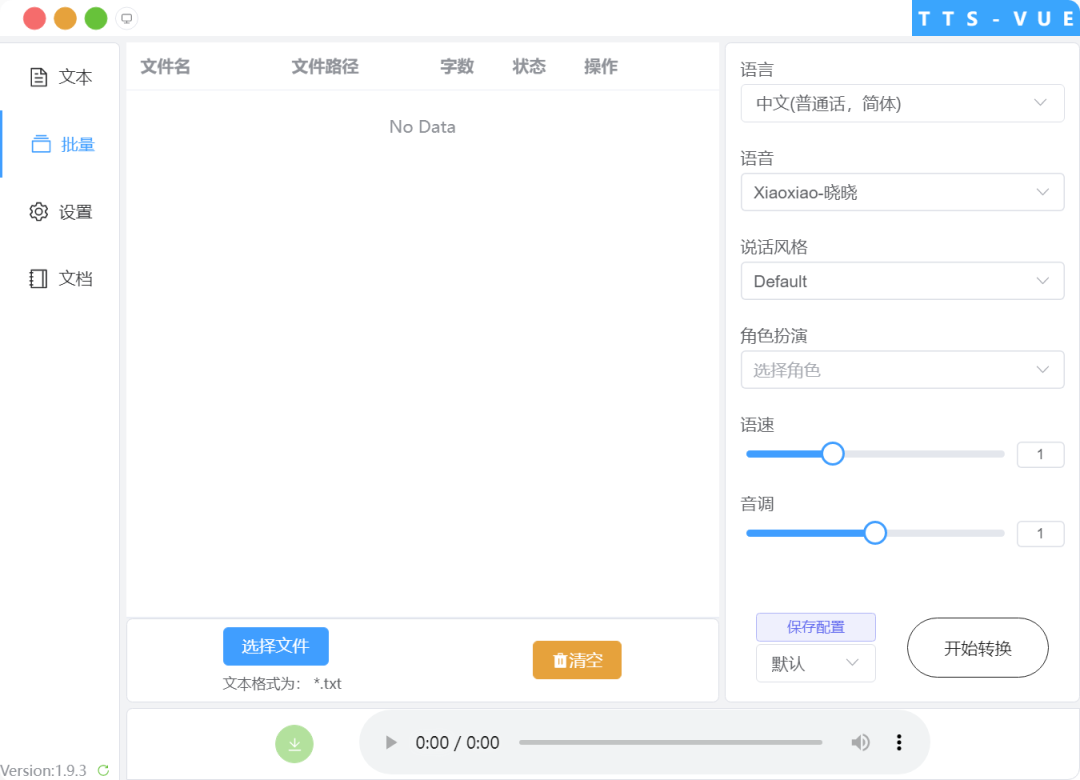Open settings via the 设置 gear icon

tap(38, 211)
